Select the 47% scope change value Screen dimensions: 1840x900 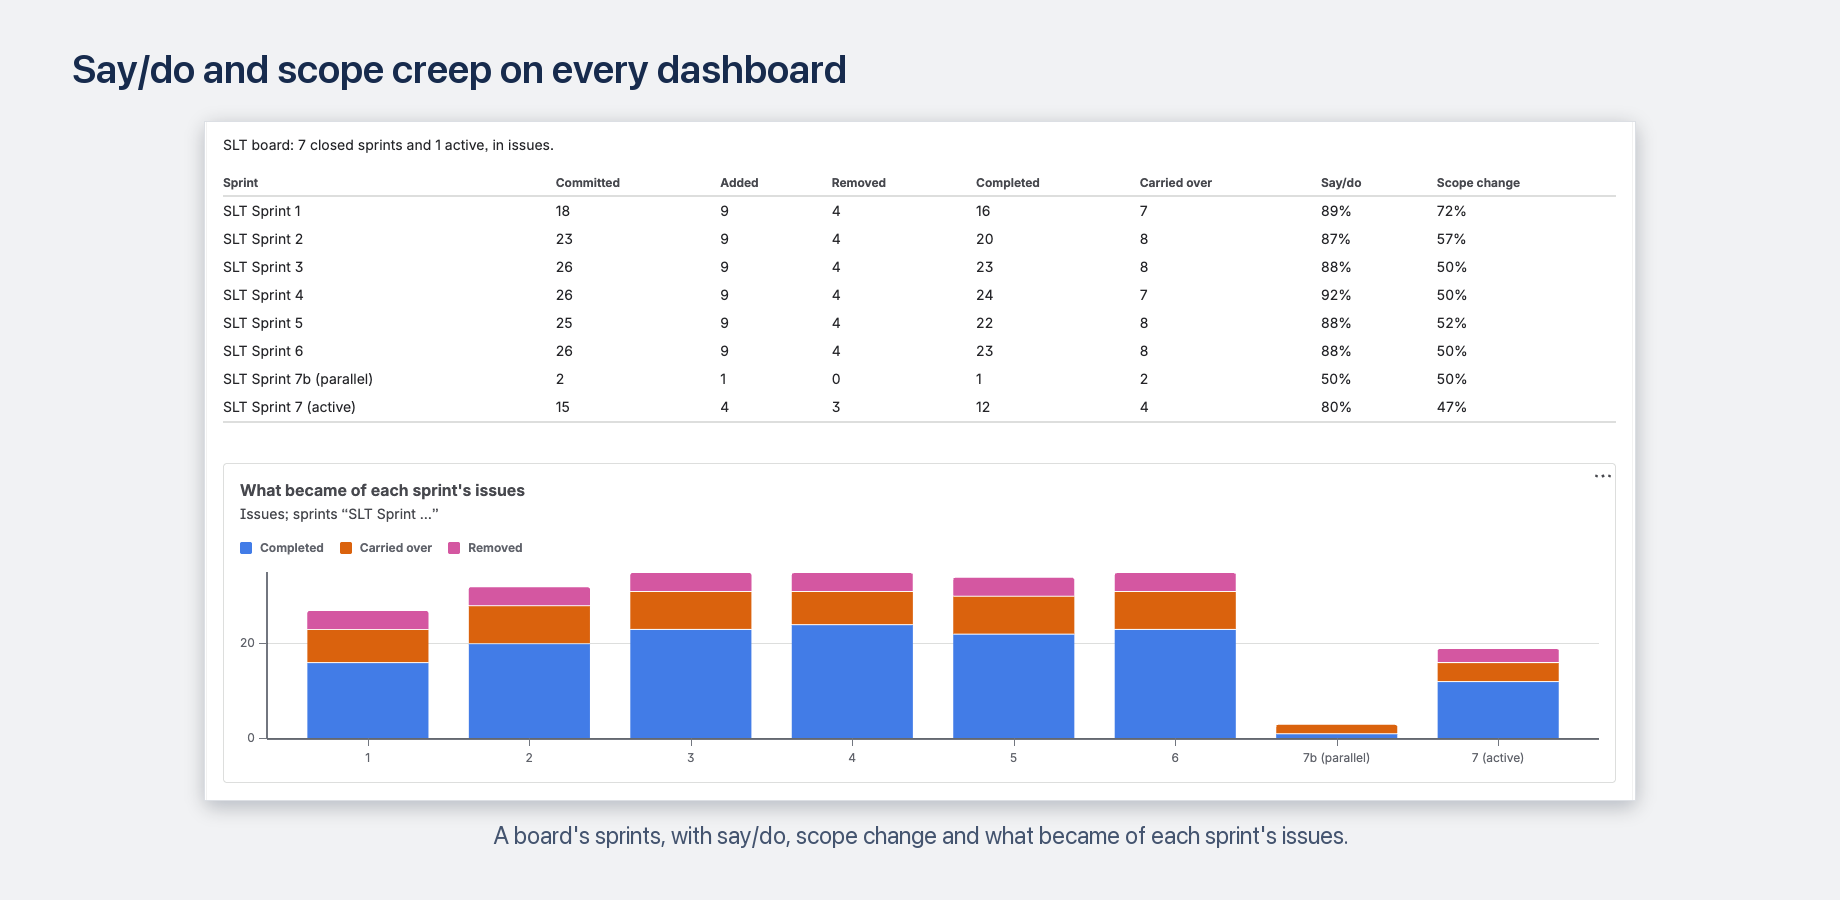tap(1451, 407)
